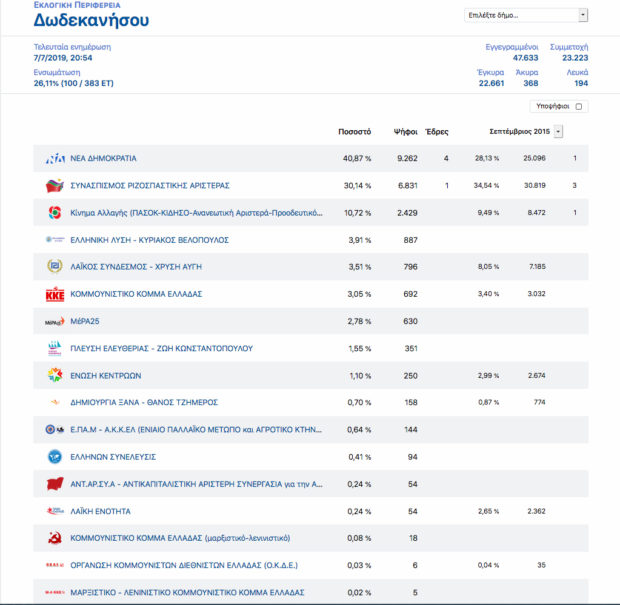
Task: Open the ΕΛΛΗΝΩΝ ΣΥΝΕΛΕΥΣΙΣ link
Action: coord(113,457)
